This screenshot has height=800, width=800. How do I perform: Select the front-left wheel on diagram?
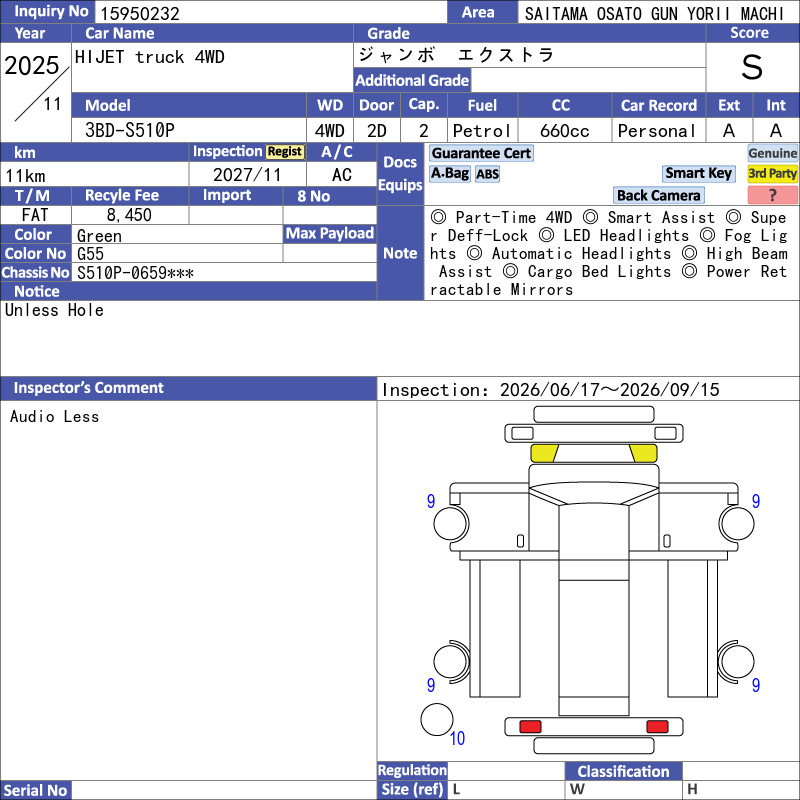coord(451,523)
